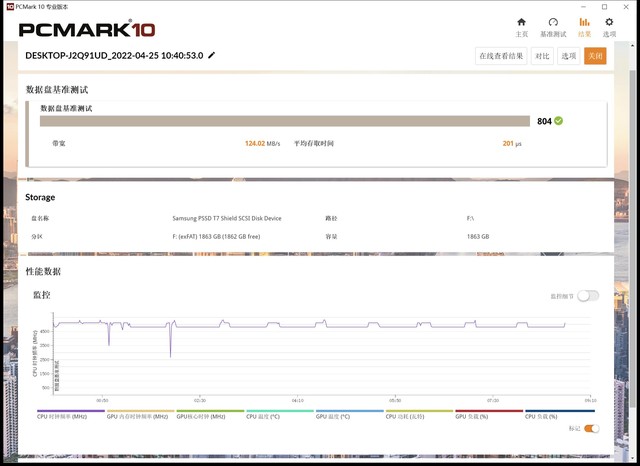Click the PCMark 10 logo

click(87, 29)
